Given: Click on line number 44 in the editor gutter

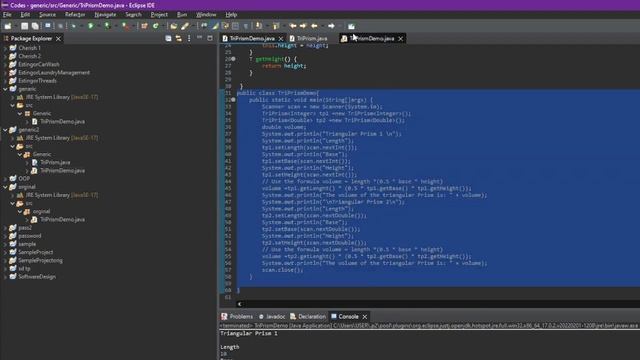Looking at the screenshot, I should [x=228, y=181].
